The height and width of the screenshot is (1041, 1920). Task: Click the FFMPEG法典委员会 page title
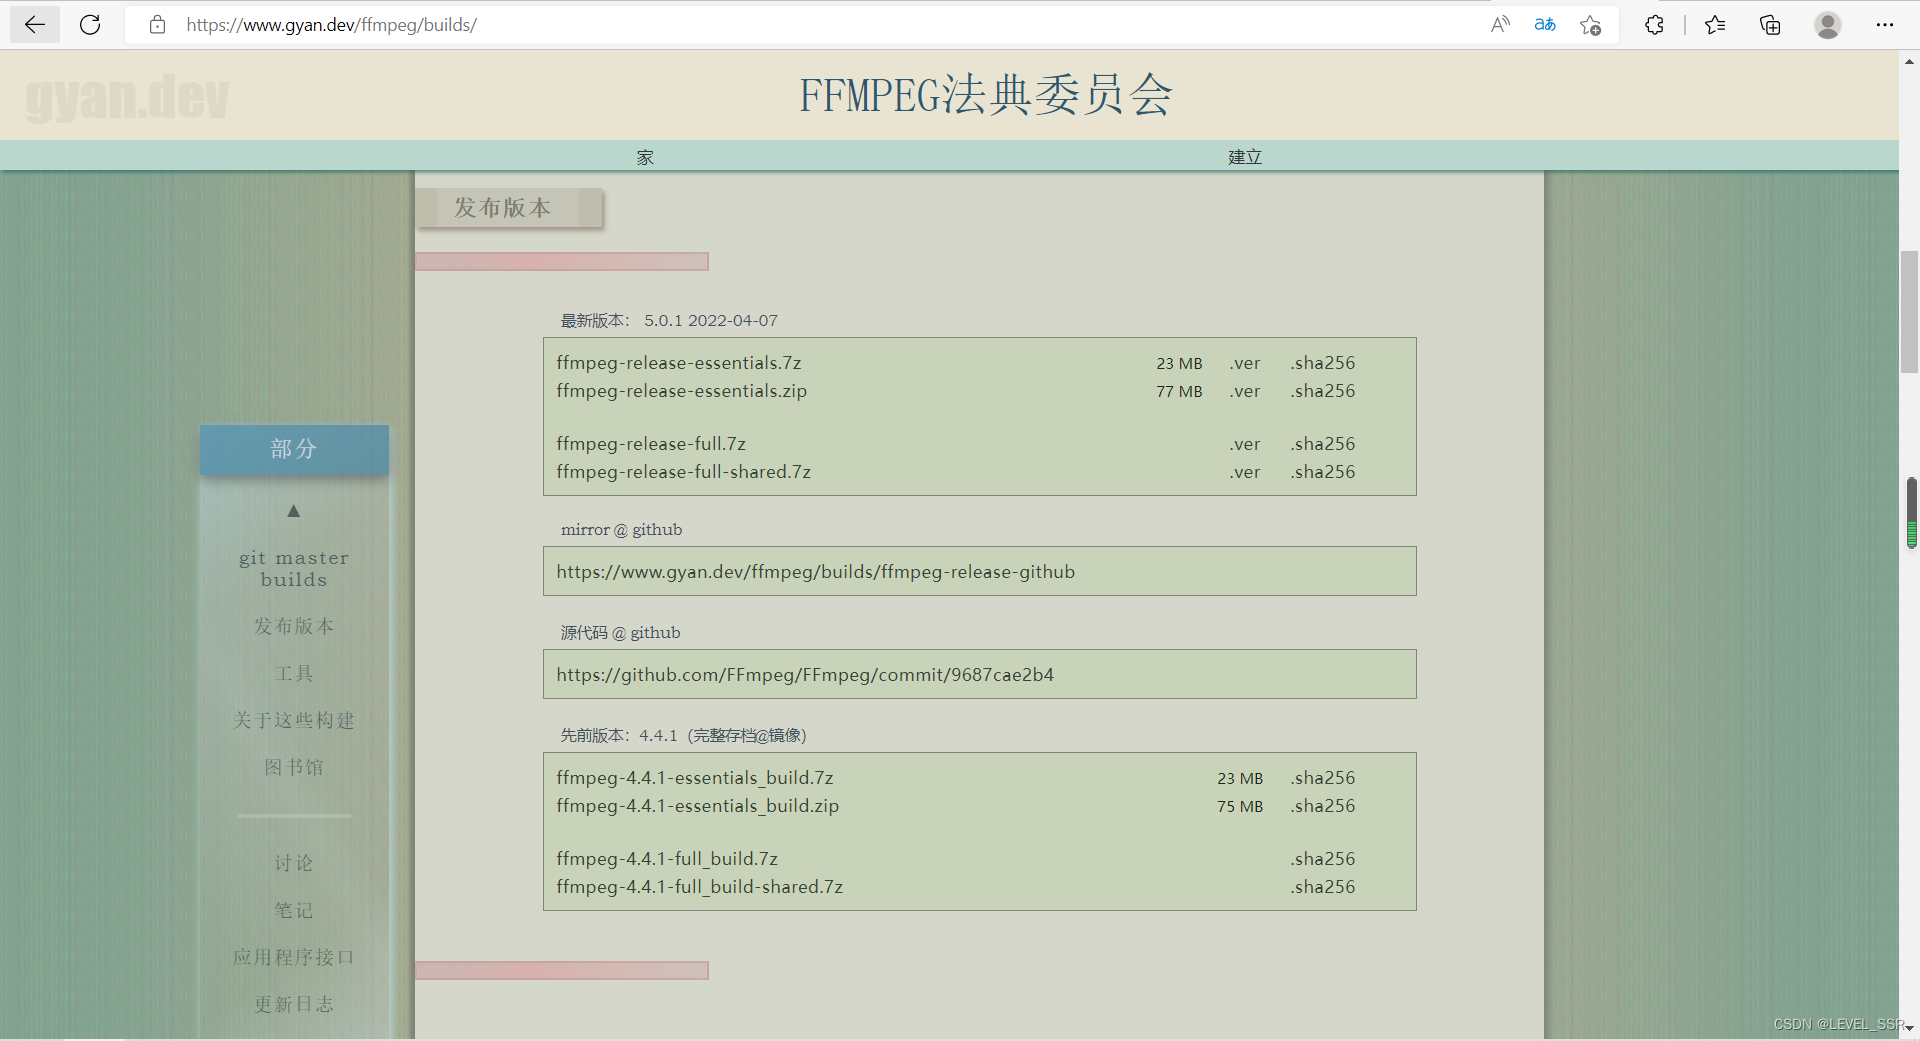[985, 96]
